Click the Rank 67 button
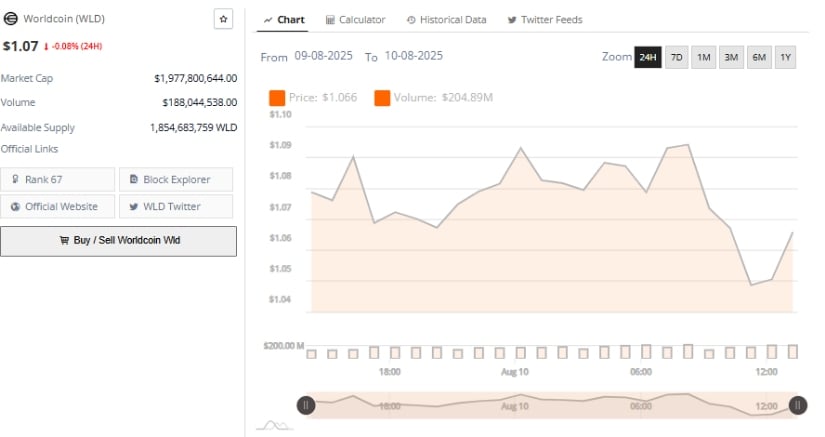 (57, 179)
